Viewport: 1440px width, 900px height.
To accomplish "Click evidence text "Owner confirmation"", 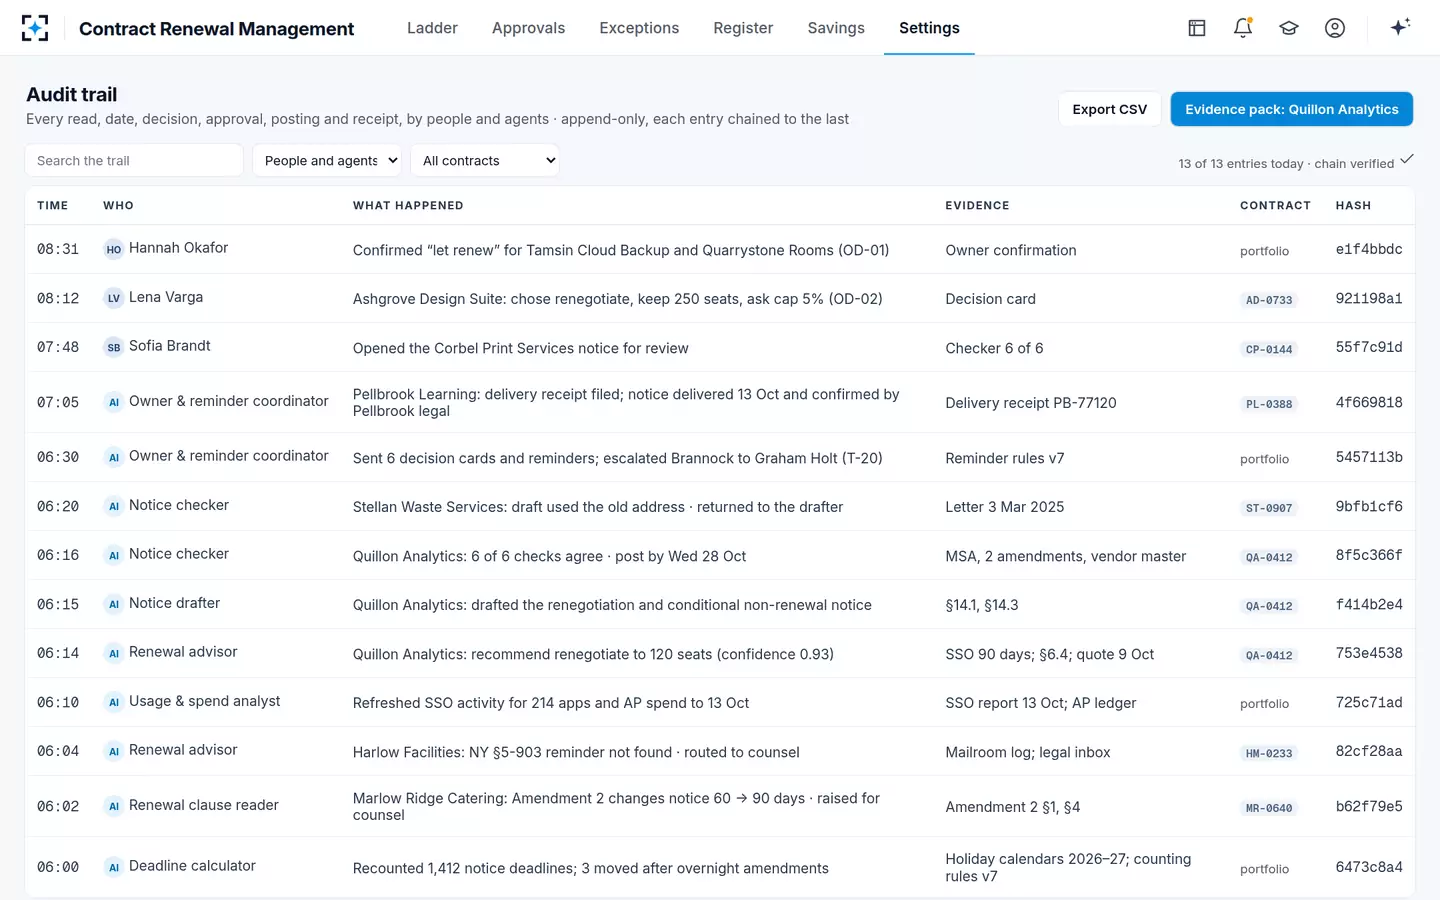I will click(x=1011, y=250).
